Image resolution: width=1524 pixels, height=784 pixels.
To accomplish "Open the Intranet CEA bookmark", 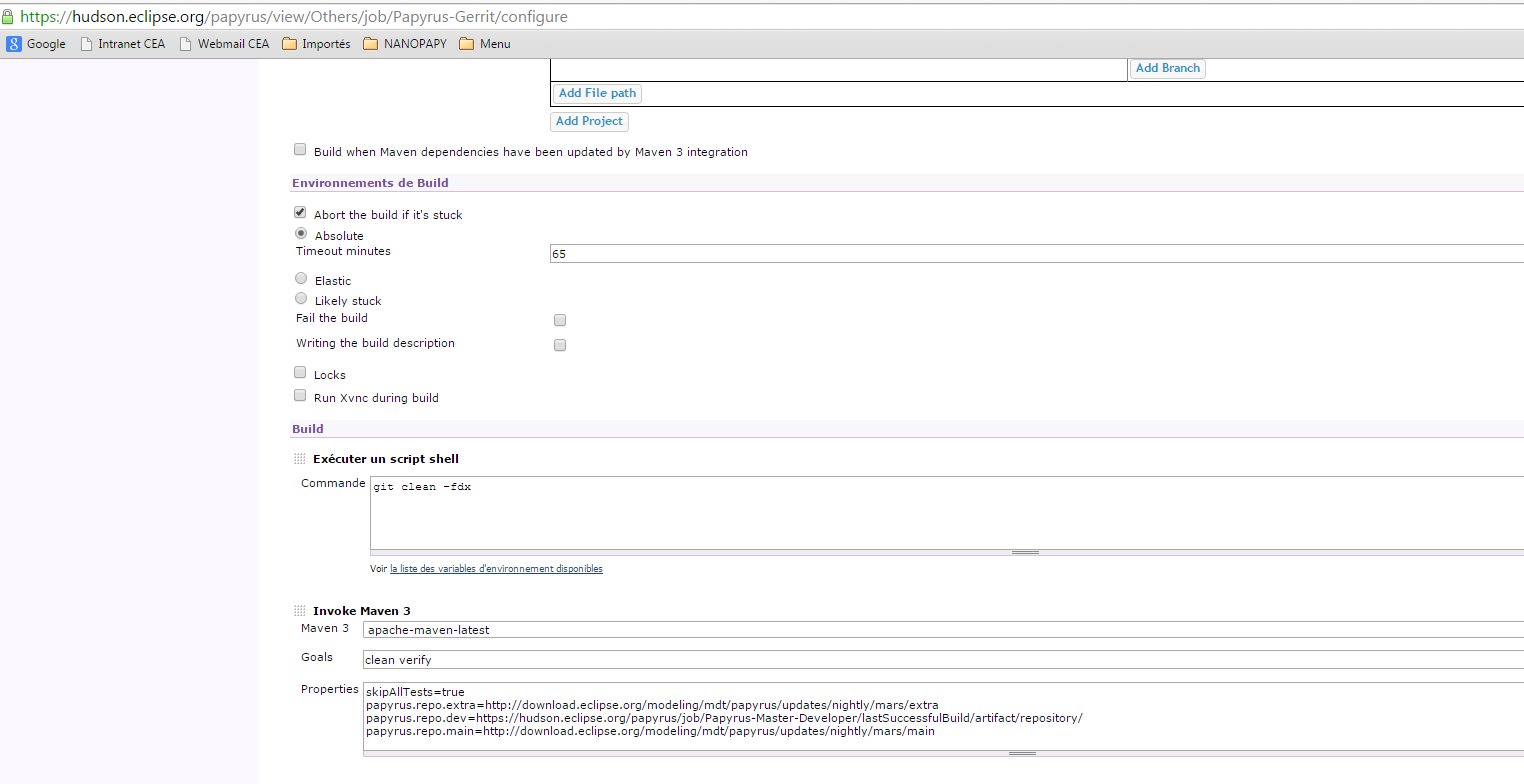I will point(122,44).
